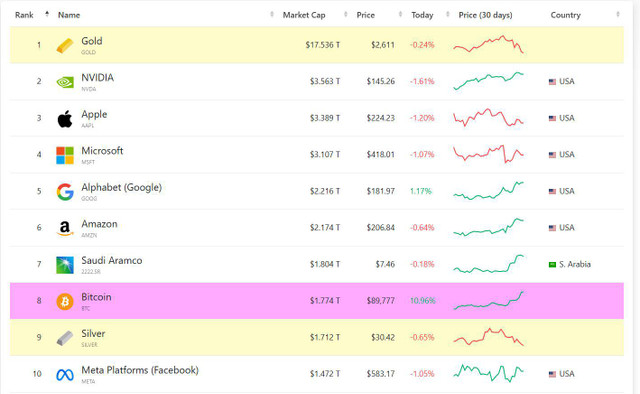The image size is (640, 394).
Task: Click the Bitcoin logo icon
Action: pos(65,301)
